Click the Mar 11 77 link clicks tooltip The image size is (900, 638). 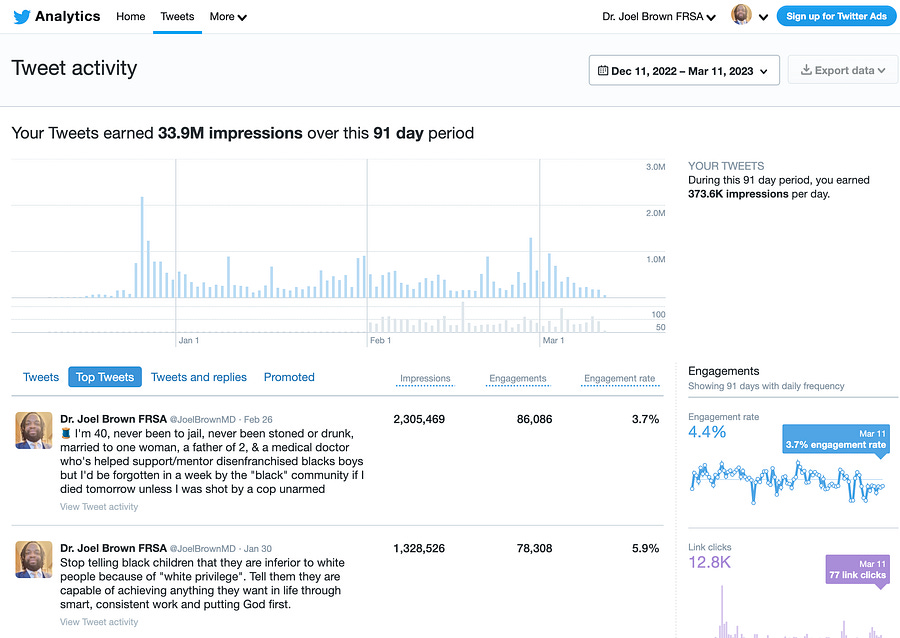pyautogui.click(x=858, y=570)
